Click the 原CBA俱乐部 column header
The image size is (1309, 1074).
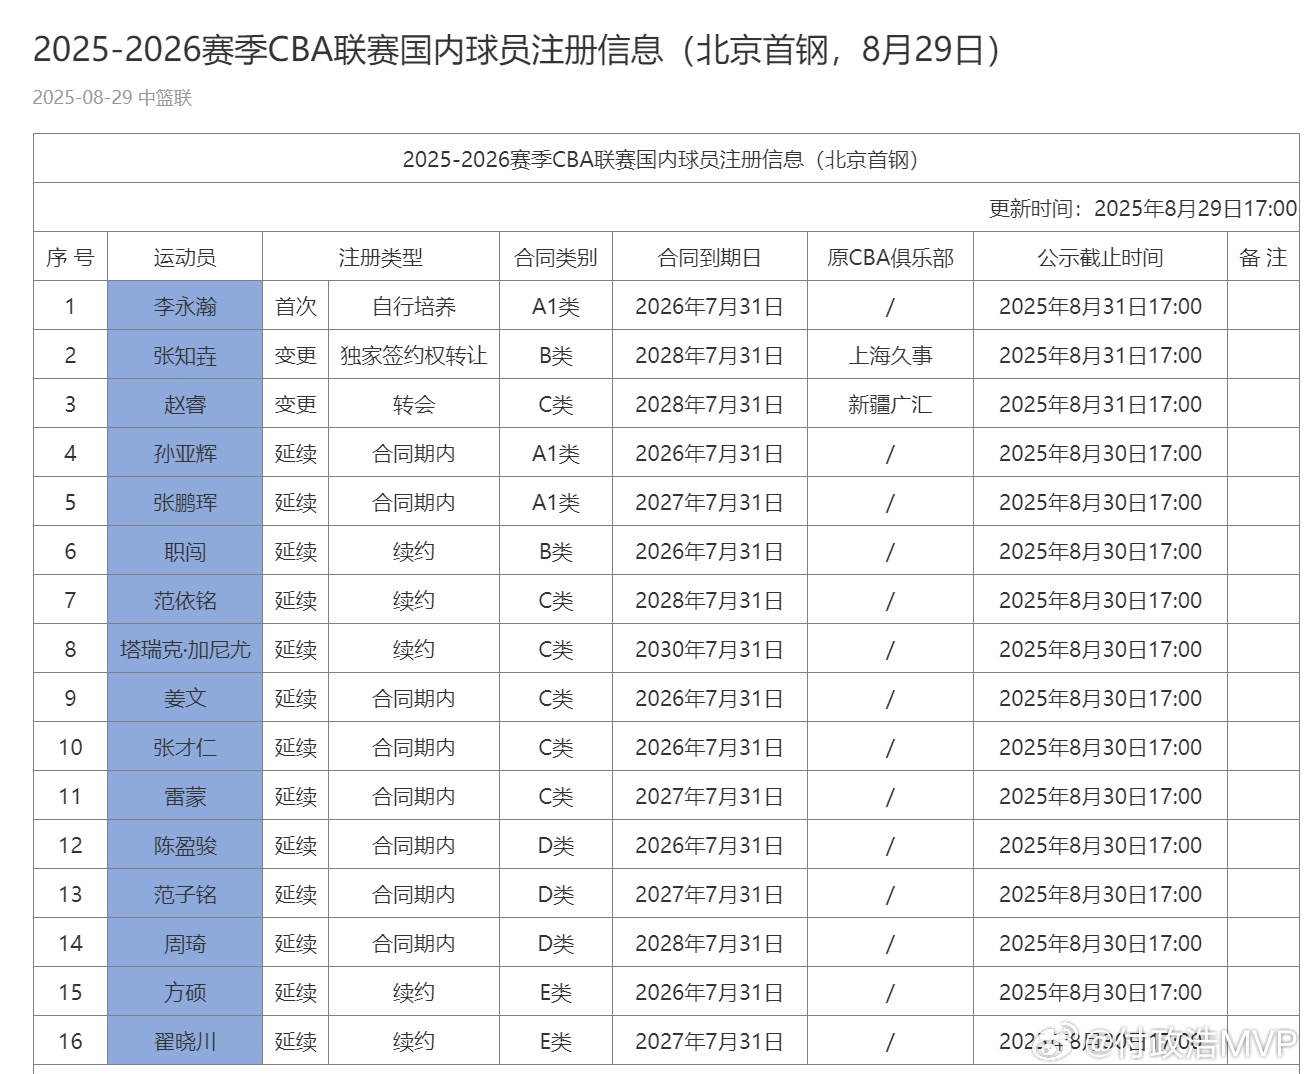[890, 257]
